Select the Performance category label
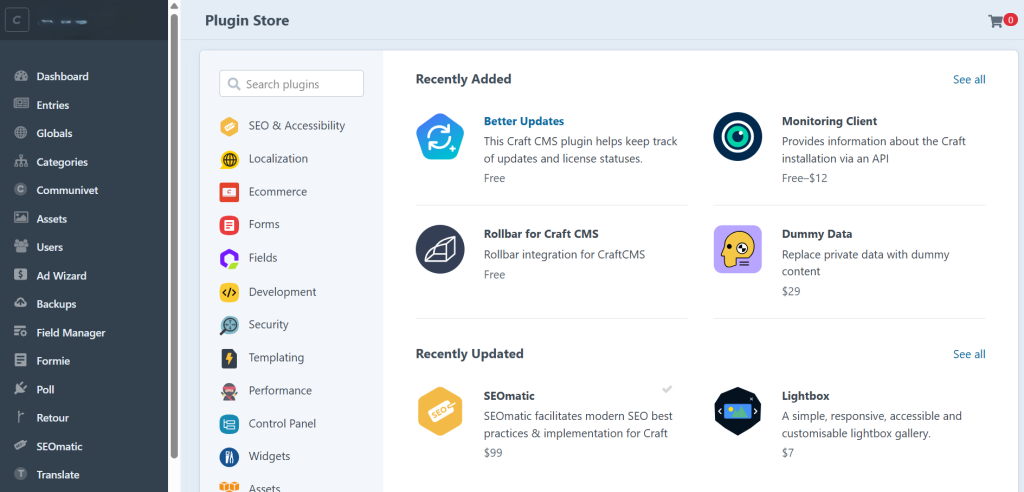 [x=280, y=390]
